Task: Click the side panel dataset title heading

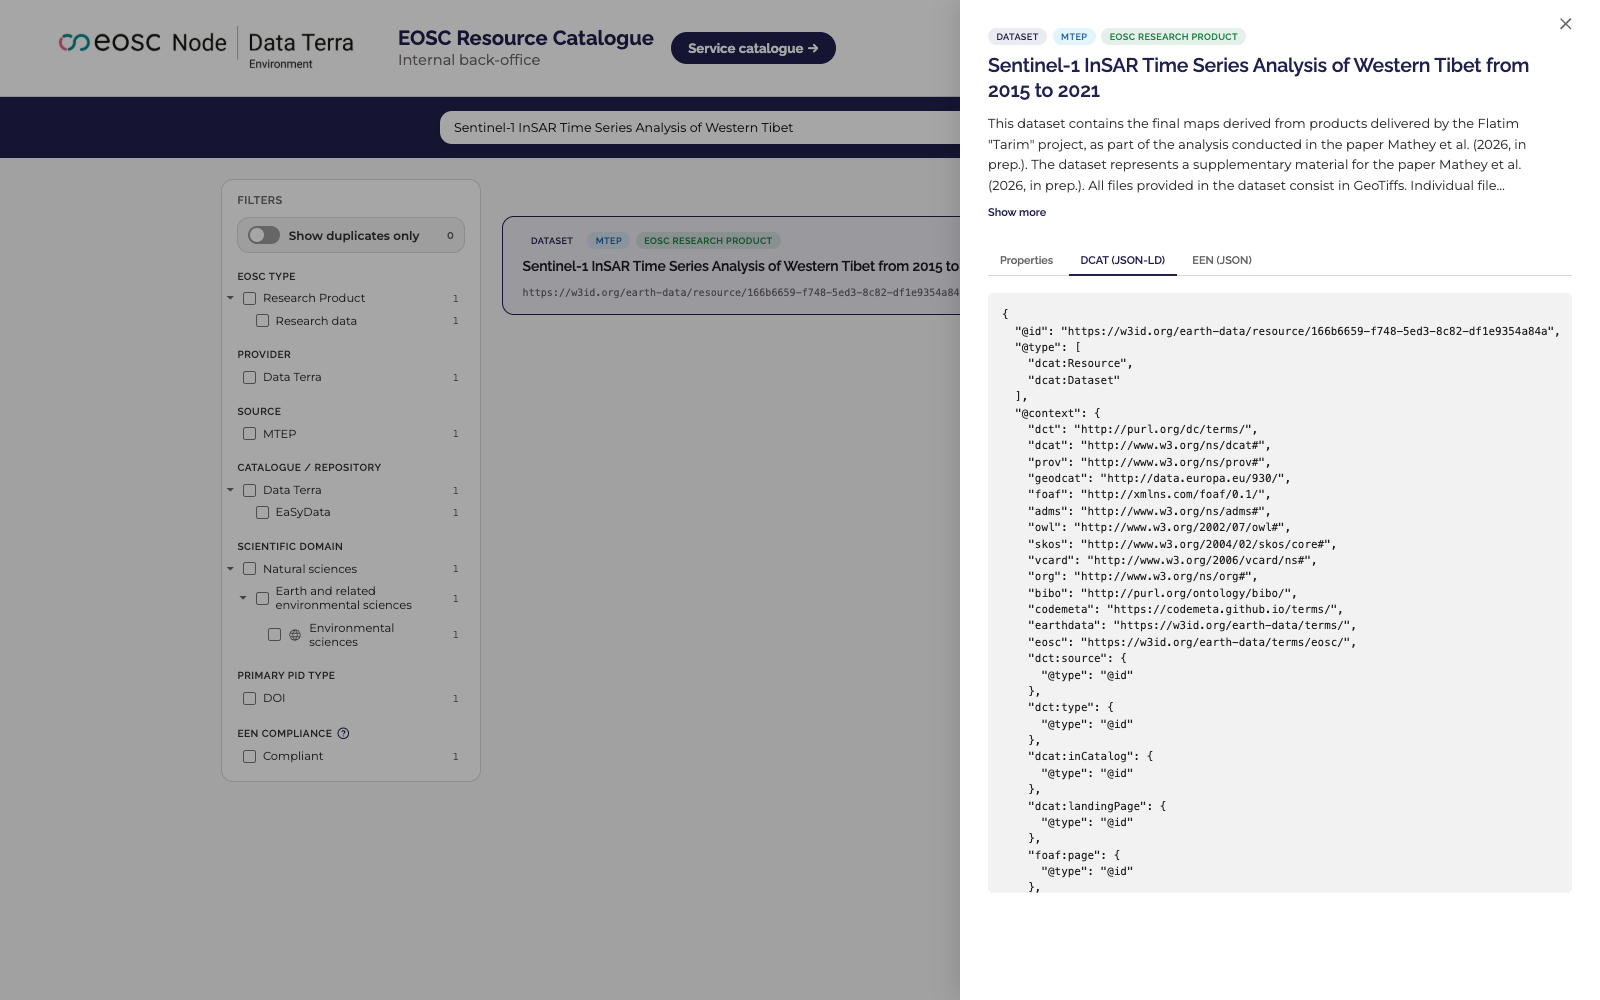Action: 1258,78
